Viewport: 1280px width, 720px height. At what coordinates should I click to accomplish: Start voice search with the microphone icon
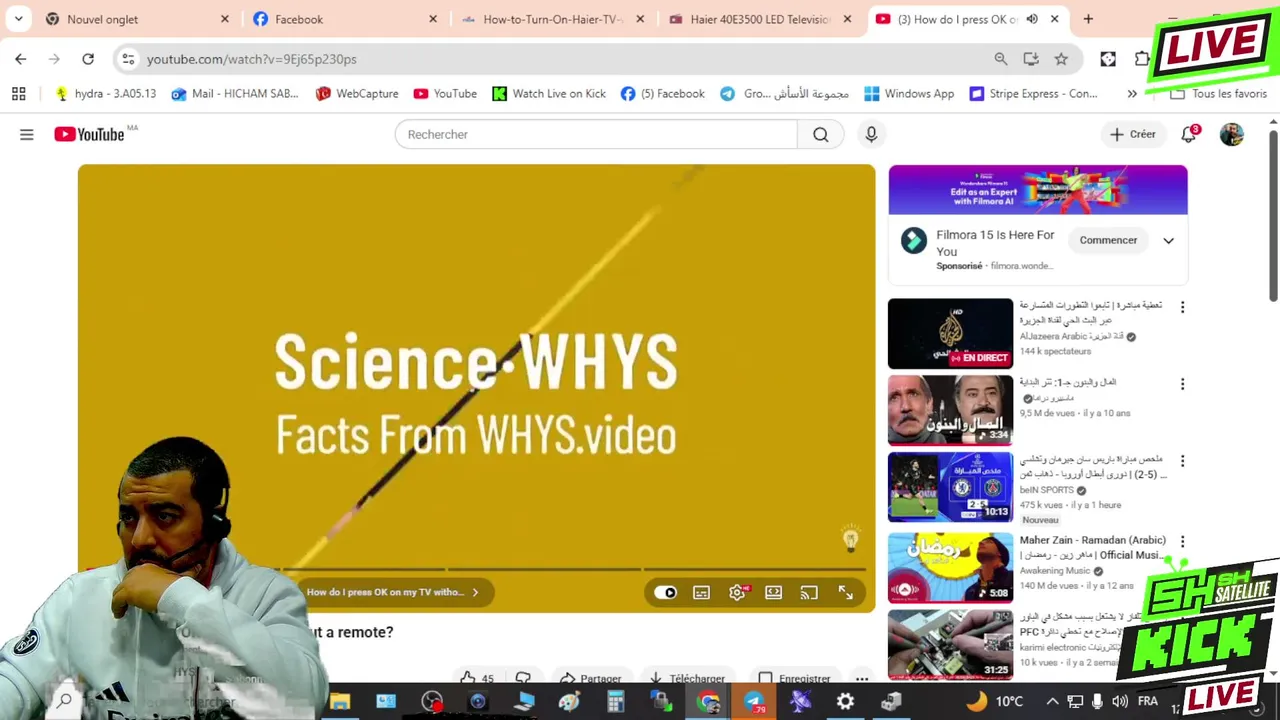pyautogui.click(x=871, y=134)
